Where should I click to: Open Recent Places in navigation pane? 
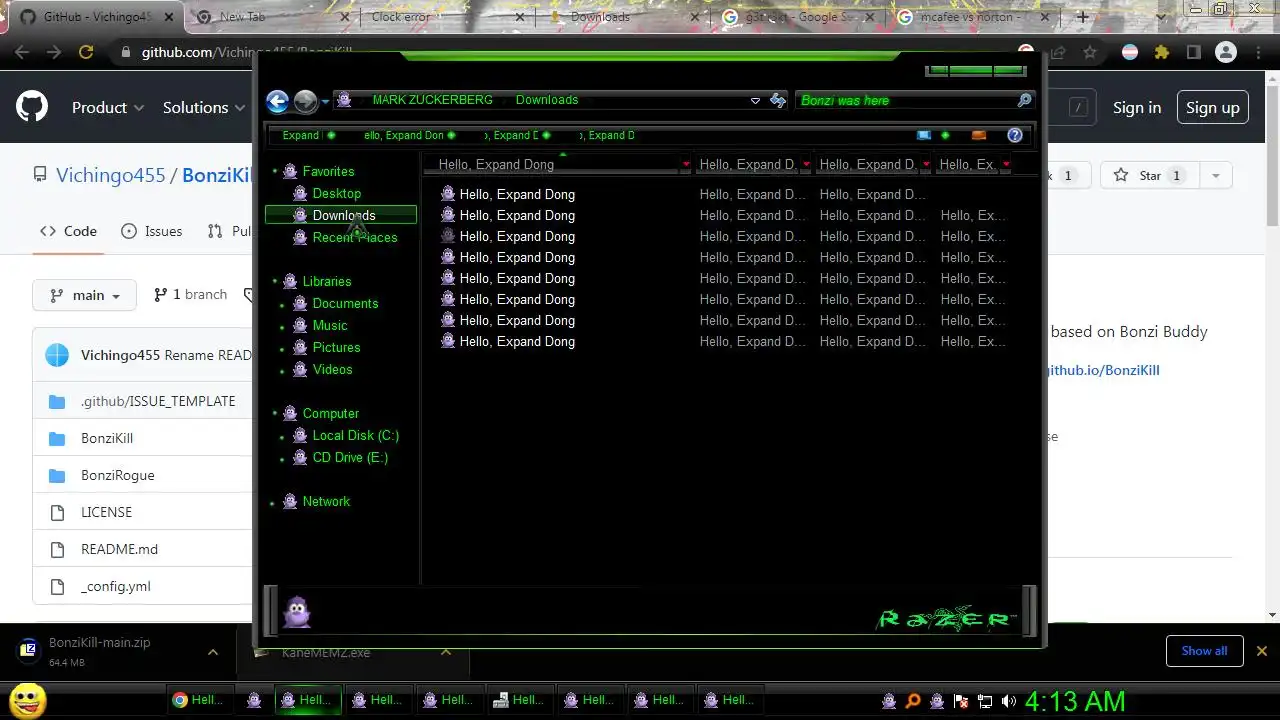coord(354,237)
